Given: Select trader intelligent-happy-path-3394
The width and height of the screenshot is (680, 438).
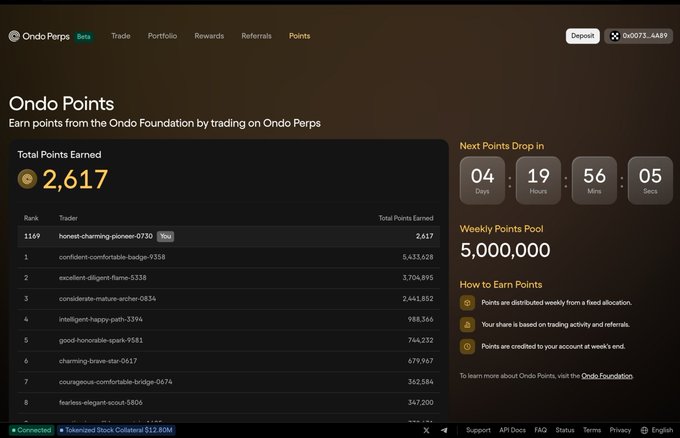Looking at the screenshot, I should click(101, 319).
